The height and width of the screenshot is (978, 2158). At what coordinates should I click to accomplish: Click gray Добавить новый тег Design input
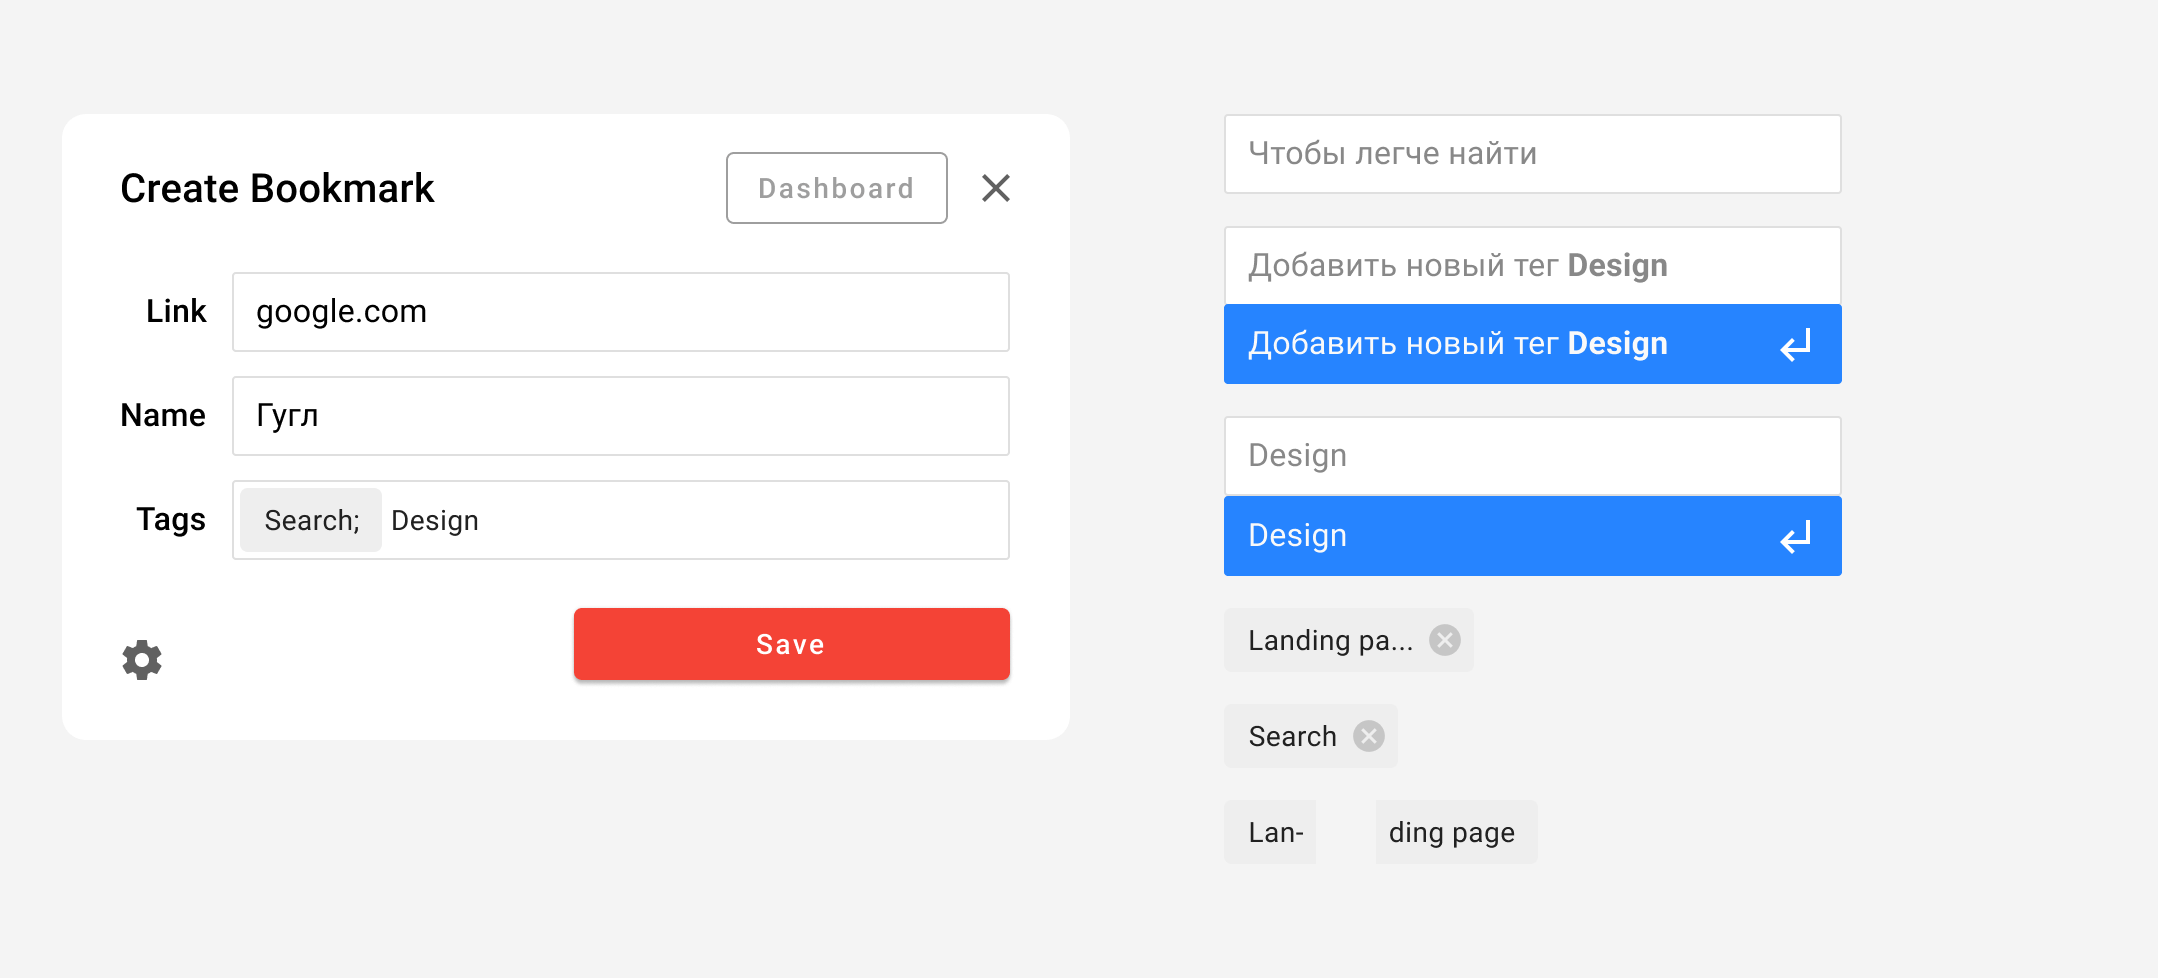point(1532,266)
